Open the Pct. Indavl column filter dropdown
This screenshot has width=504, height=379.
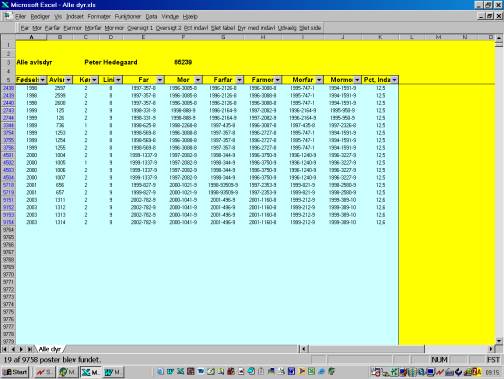pos(395,80)
